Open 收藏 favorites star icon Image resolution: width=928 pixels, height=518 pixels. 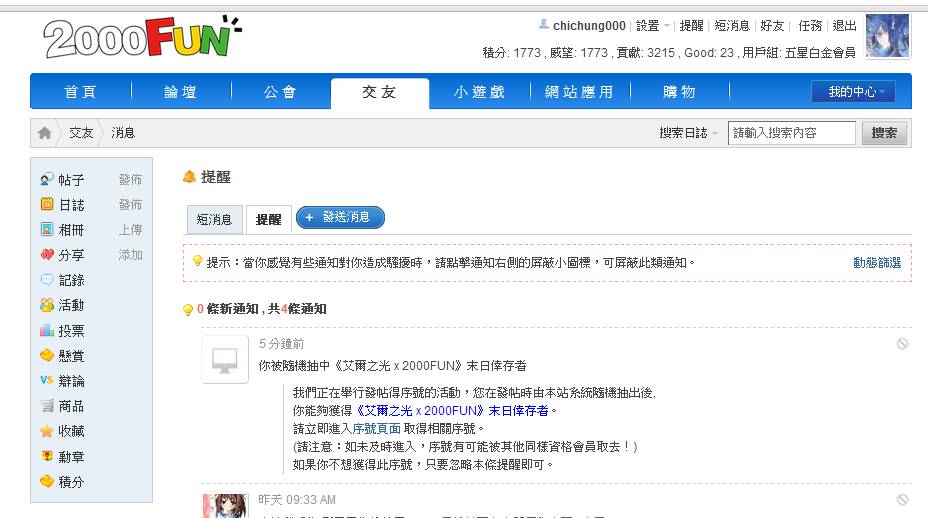pos(47,431)
